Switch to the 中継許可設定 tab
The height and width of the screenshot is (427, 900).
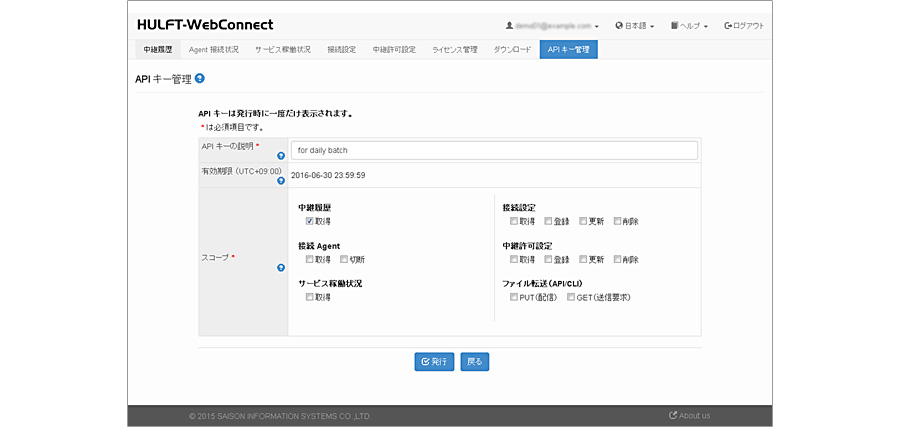pos(394,50)
